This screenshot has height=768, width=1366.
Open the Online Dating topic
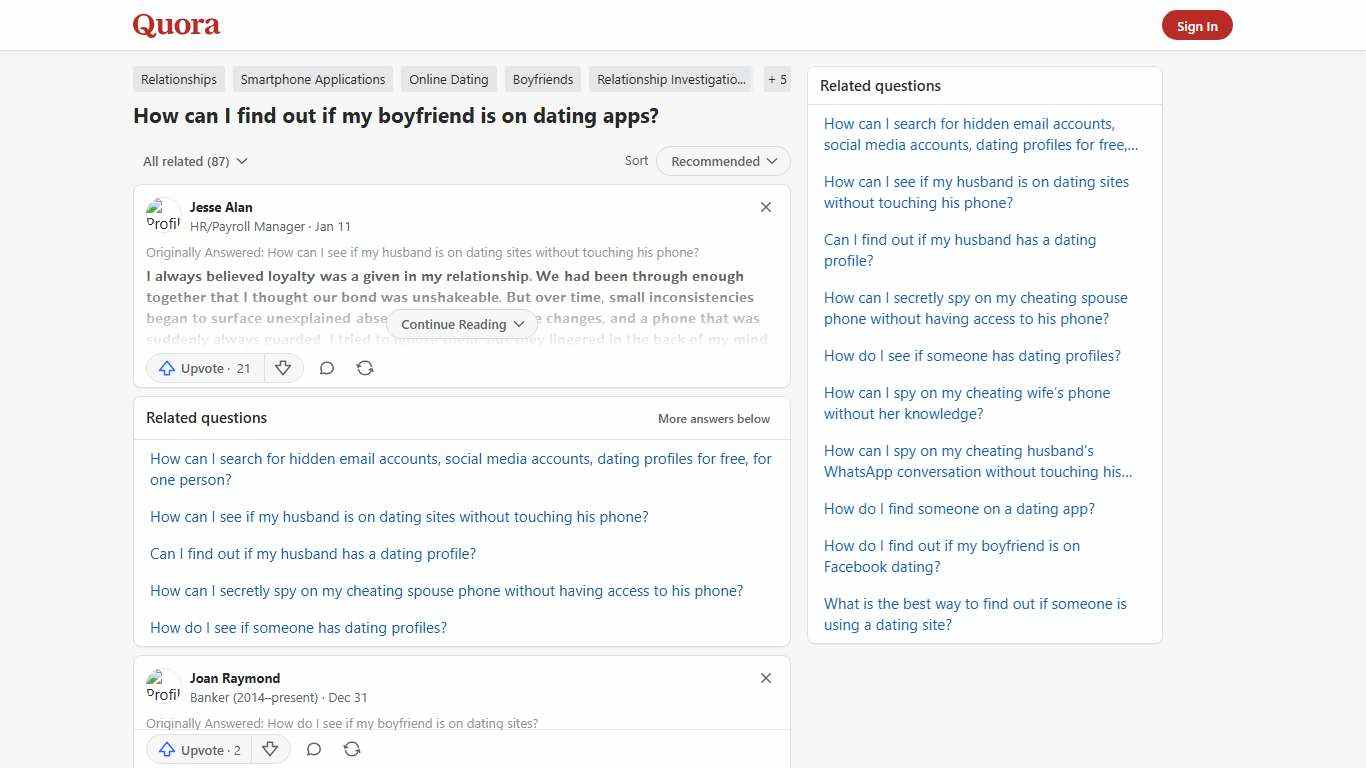(x=448, y=79)
